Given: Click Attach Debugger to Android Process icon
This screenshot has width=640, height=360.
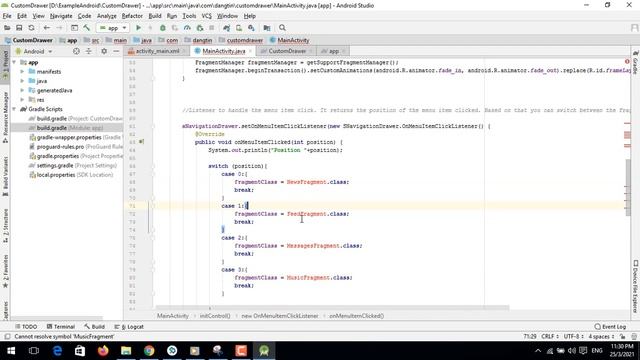Looking at the screenshot, I should pyautogui.click(x=200, y=28).
